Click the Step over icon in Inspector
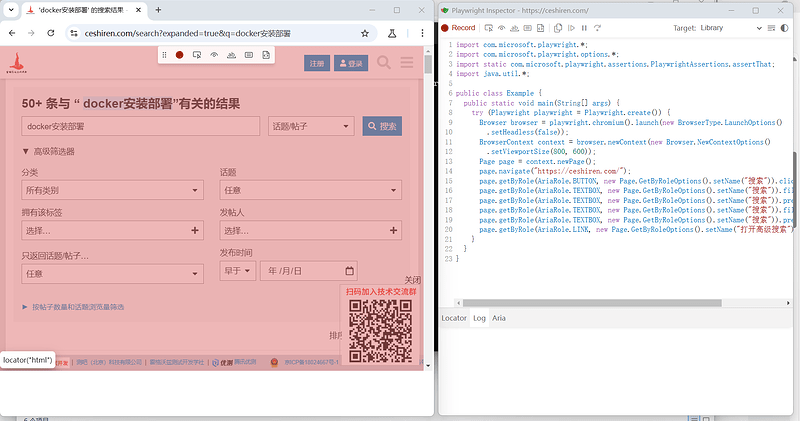The image size is (800, 421). 597,28
